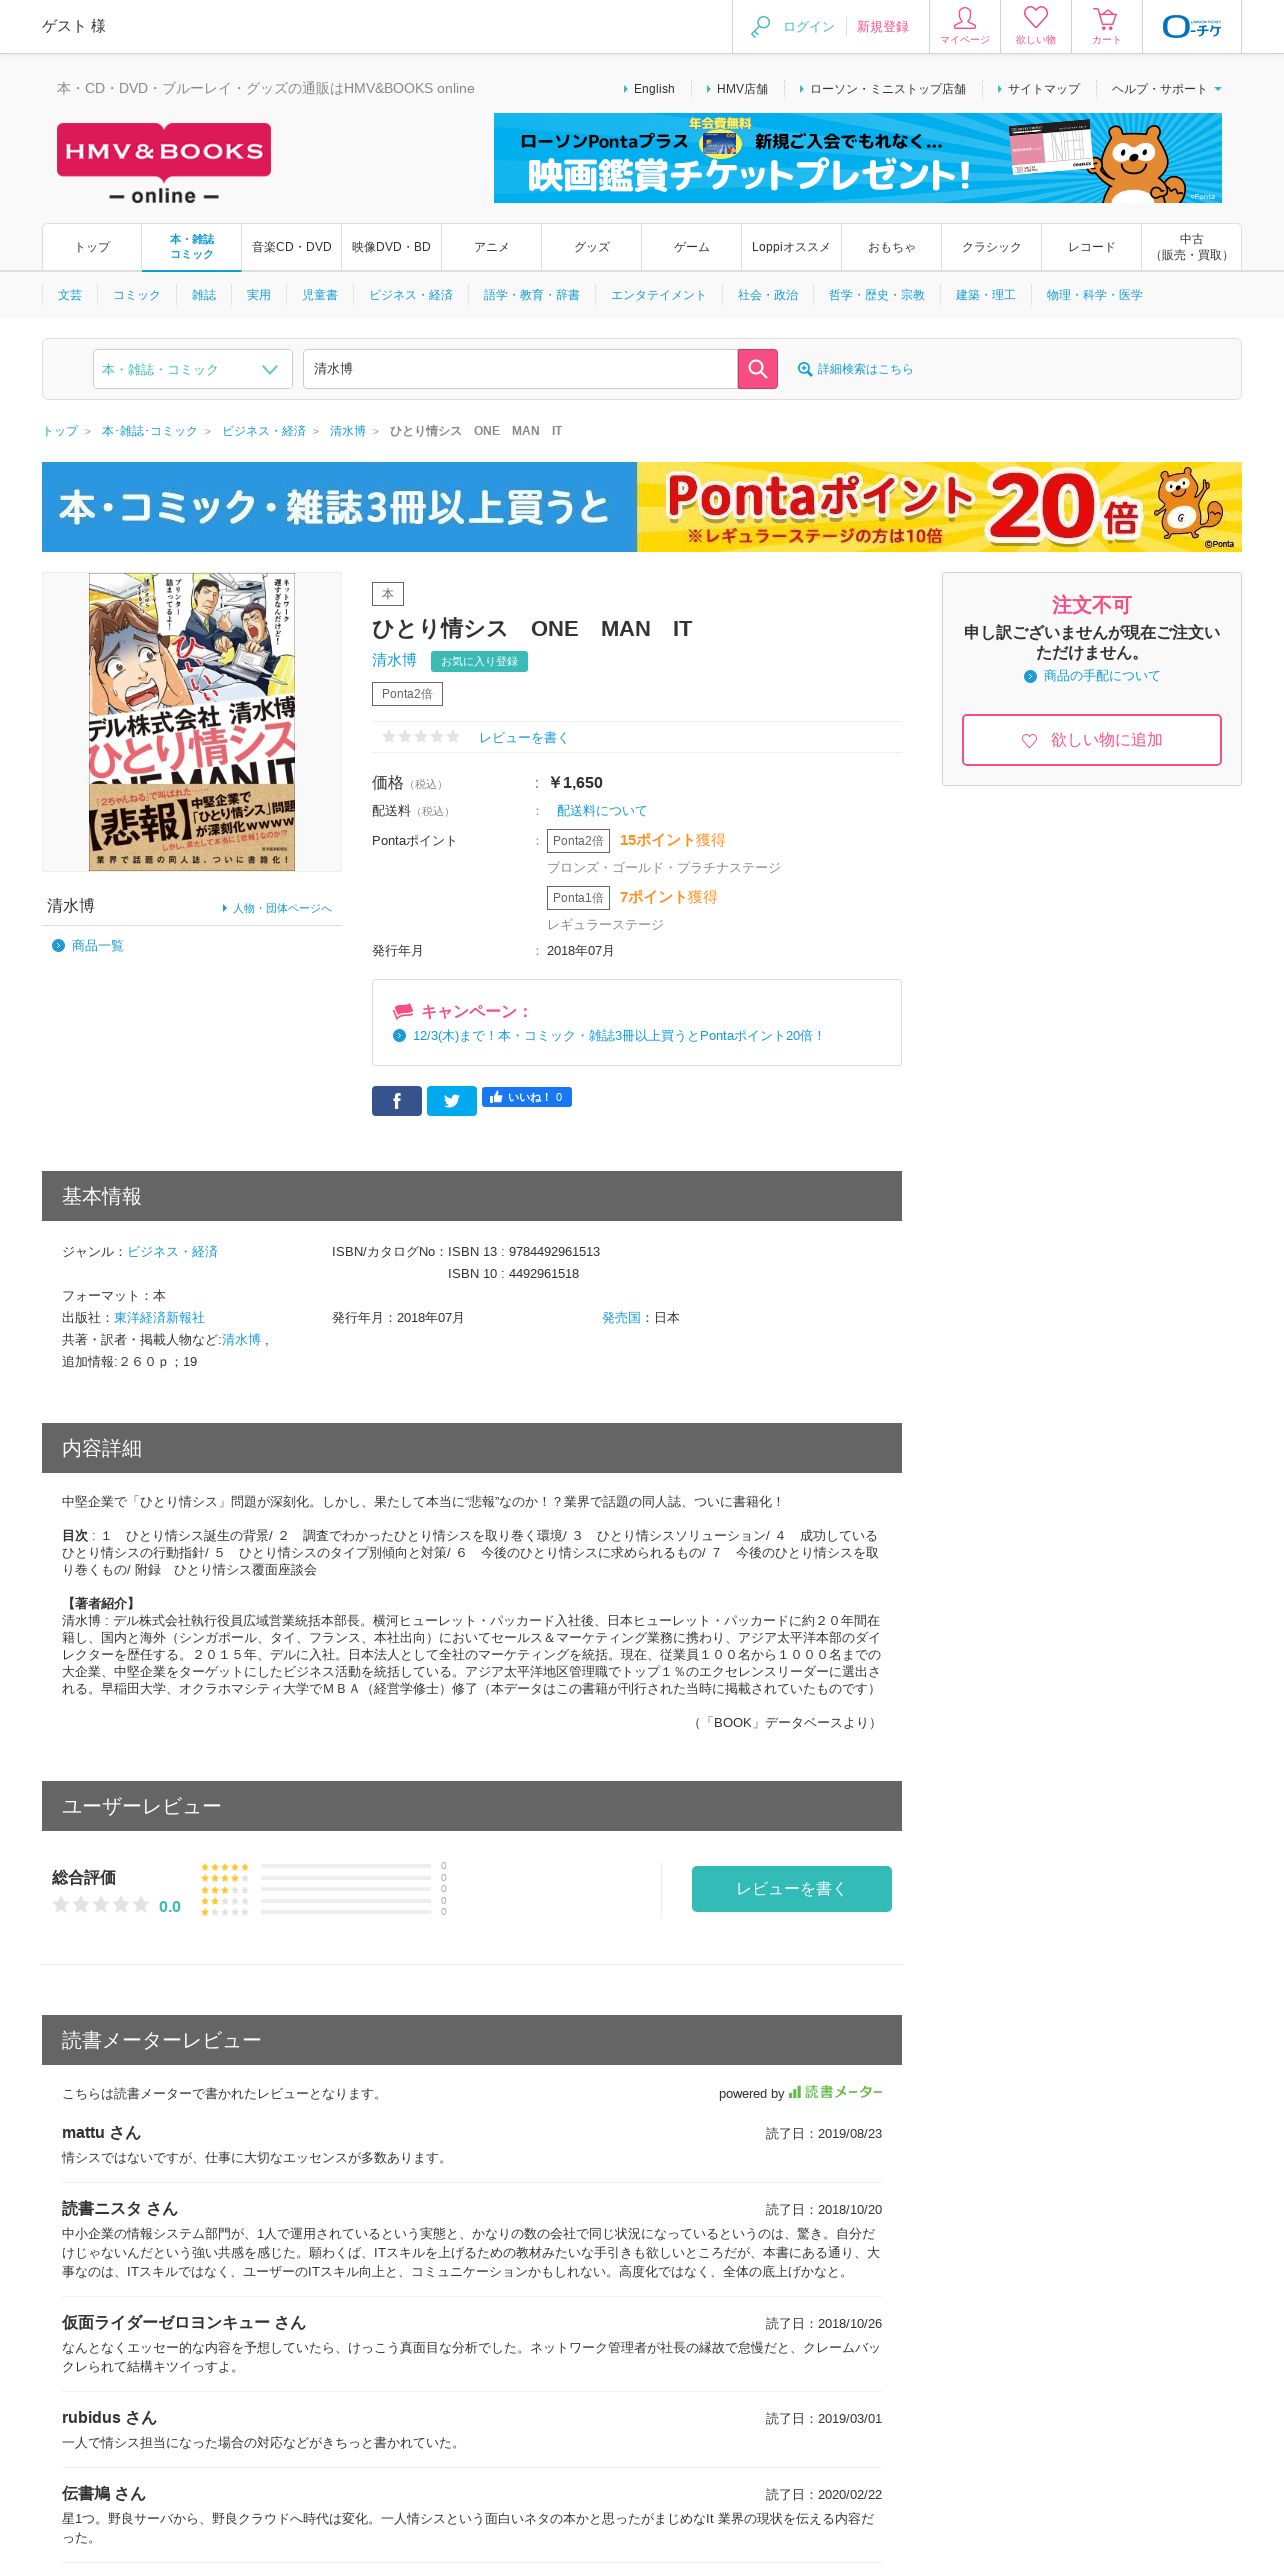Switch to English link
The height and width of the screenshot is (2568, 1284).
(654, 89)
